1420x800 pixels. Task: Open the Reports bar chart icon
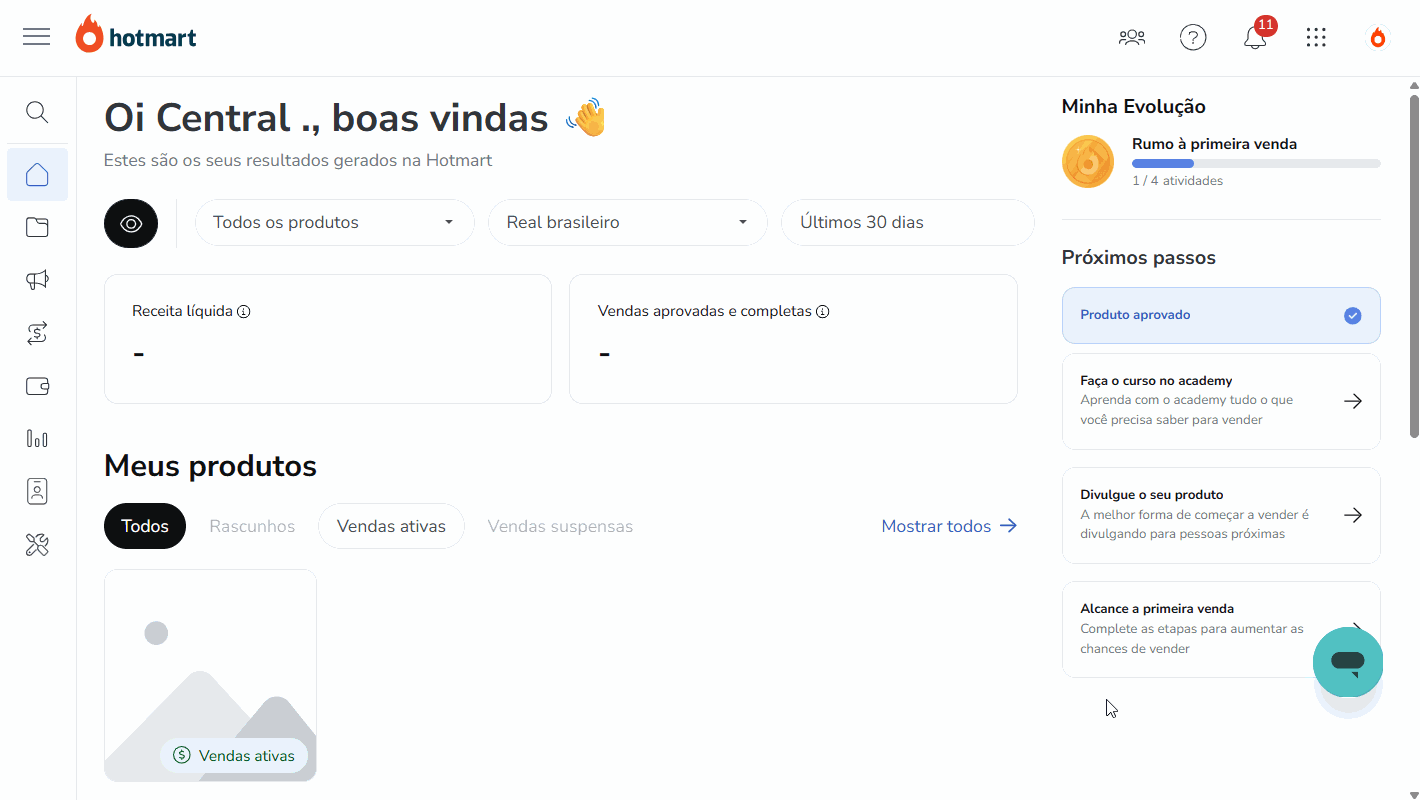[37, 438]
